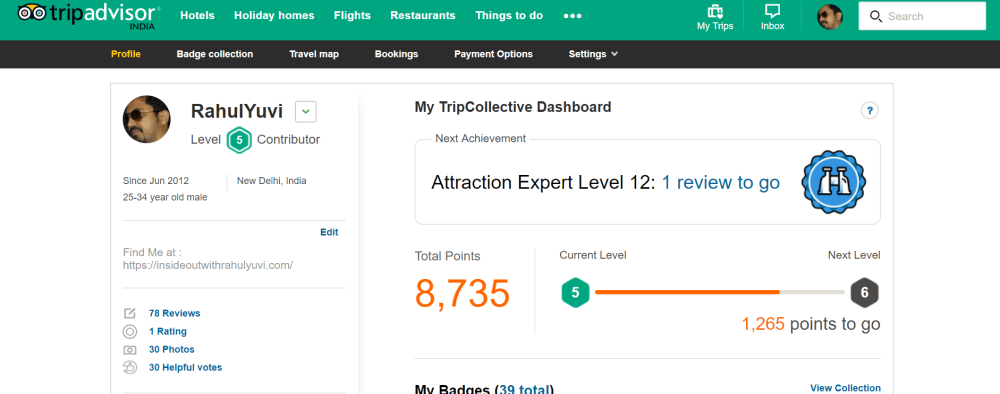
Task: Click the insideoutwithrahulyuvi.com URL text
Action: pyautogui.click(x=208, y=265)
